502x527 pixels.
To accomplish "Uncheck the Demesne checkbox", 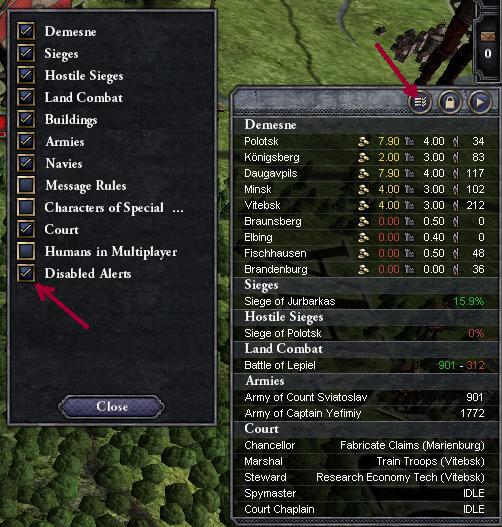I will coord(26,31).
